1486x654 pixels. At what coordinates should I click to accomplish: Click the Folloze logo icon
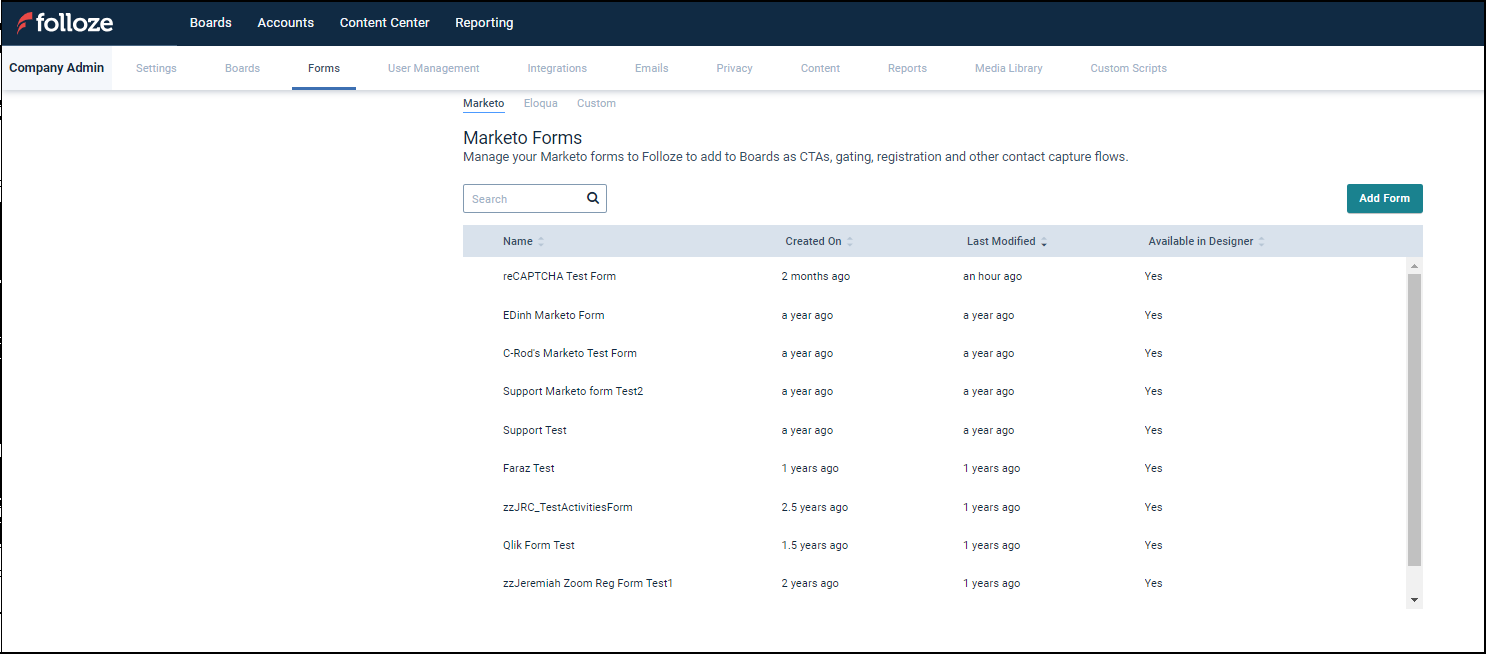(x=24, y=23)
